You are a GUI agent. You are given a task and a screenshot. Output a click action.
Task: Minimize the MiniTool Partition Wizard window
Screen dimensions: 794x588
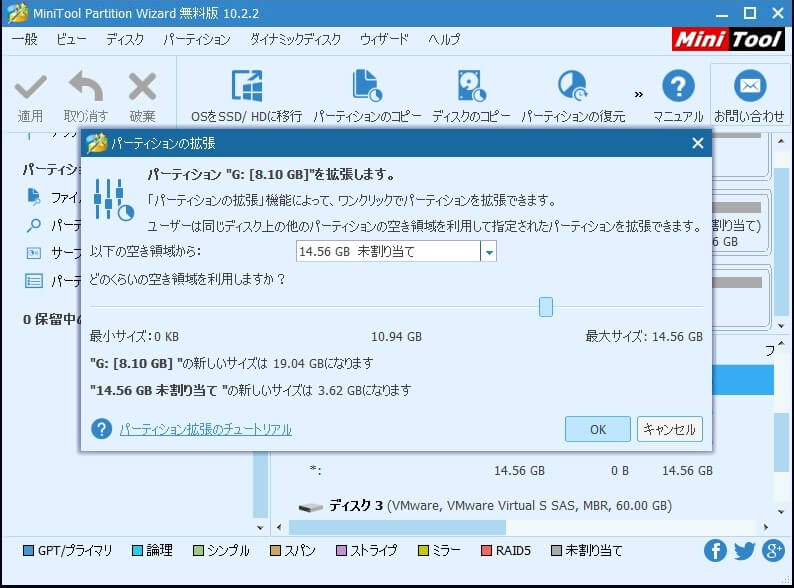click(722, 14)
